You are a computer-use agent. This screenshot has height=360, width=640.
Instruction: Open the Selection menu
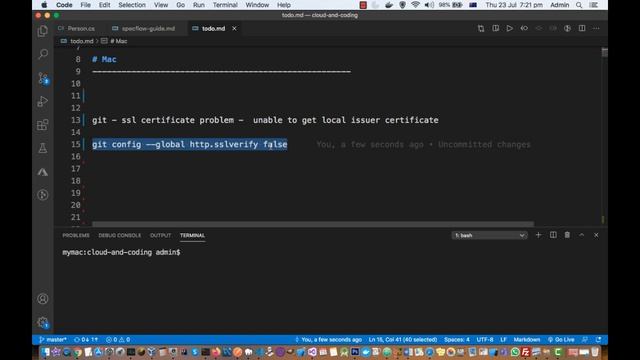132,5
